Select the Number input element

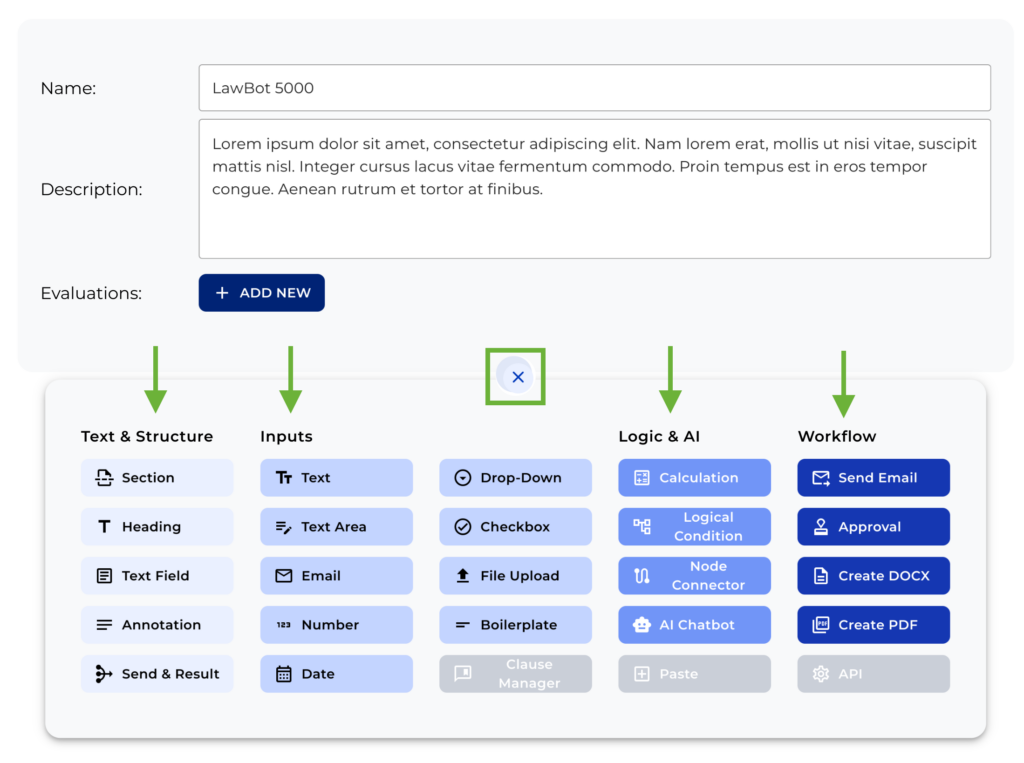(x=336, y=624)
